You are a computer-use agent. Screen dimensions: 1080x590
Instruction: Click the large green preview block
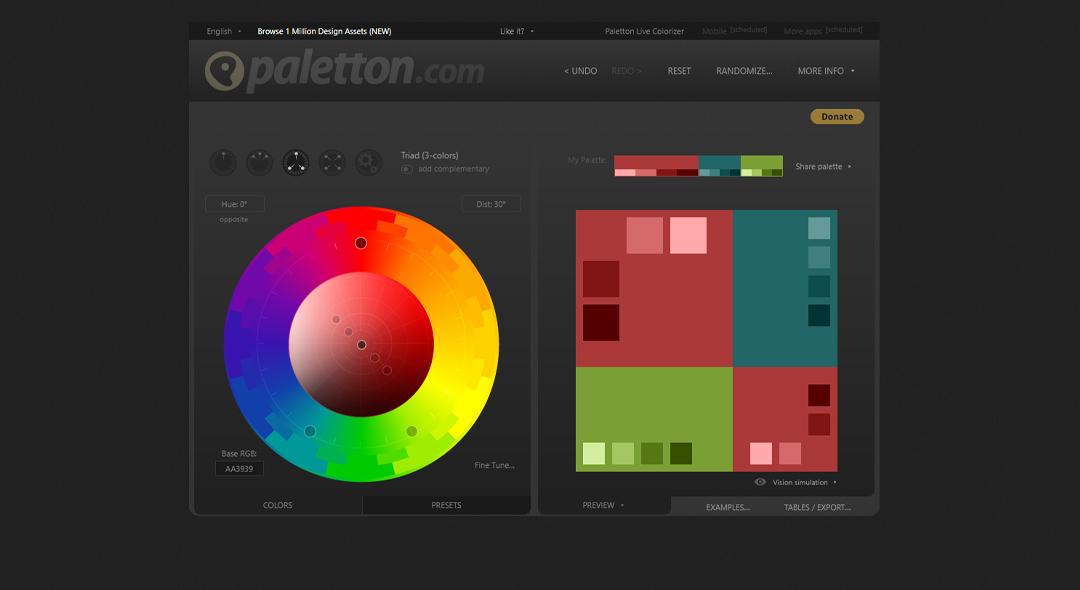(x=654, y=419)
